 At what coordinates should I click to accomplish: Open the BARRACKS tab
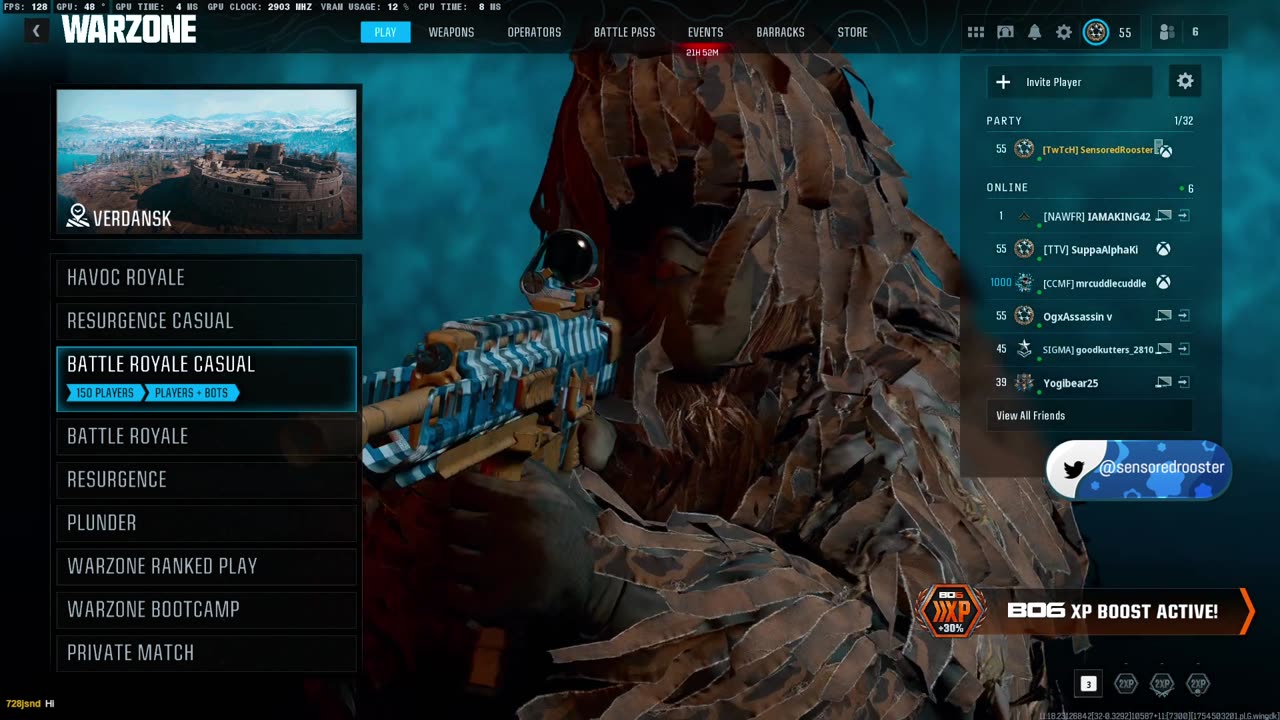[x=780, y=32]
